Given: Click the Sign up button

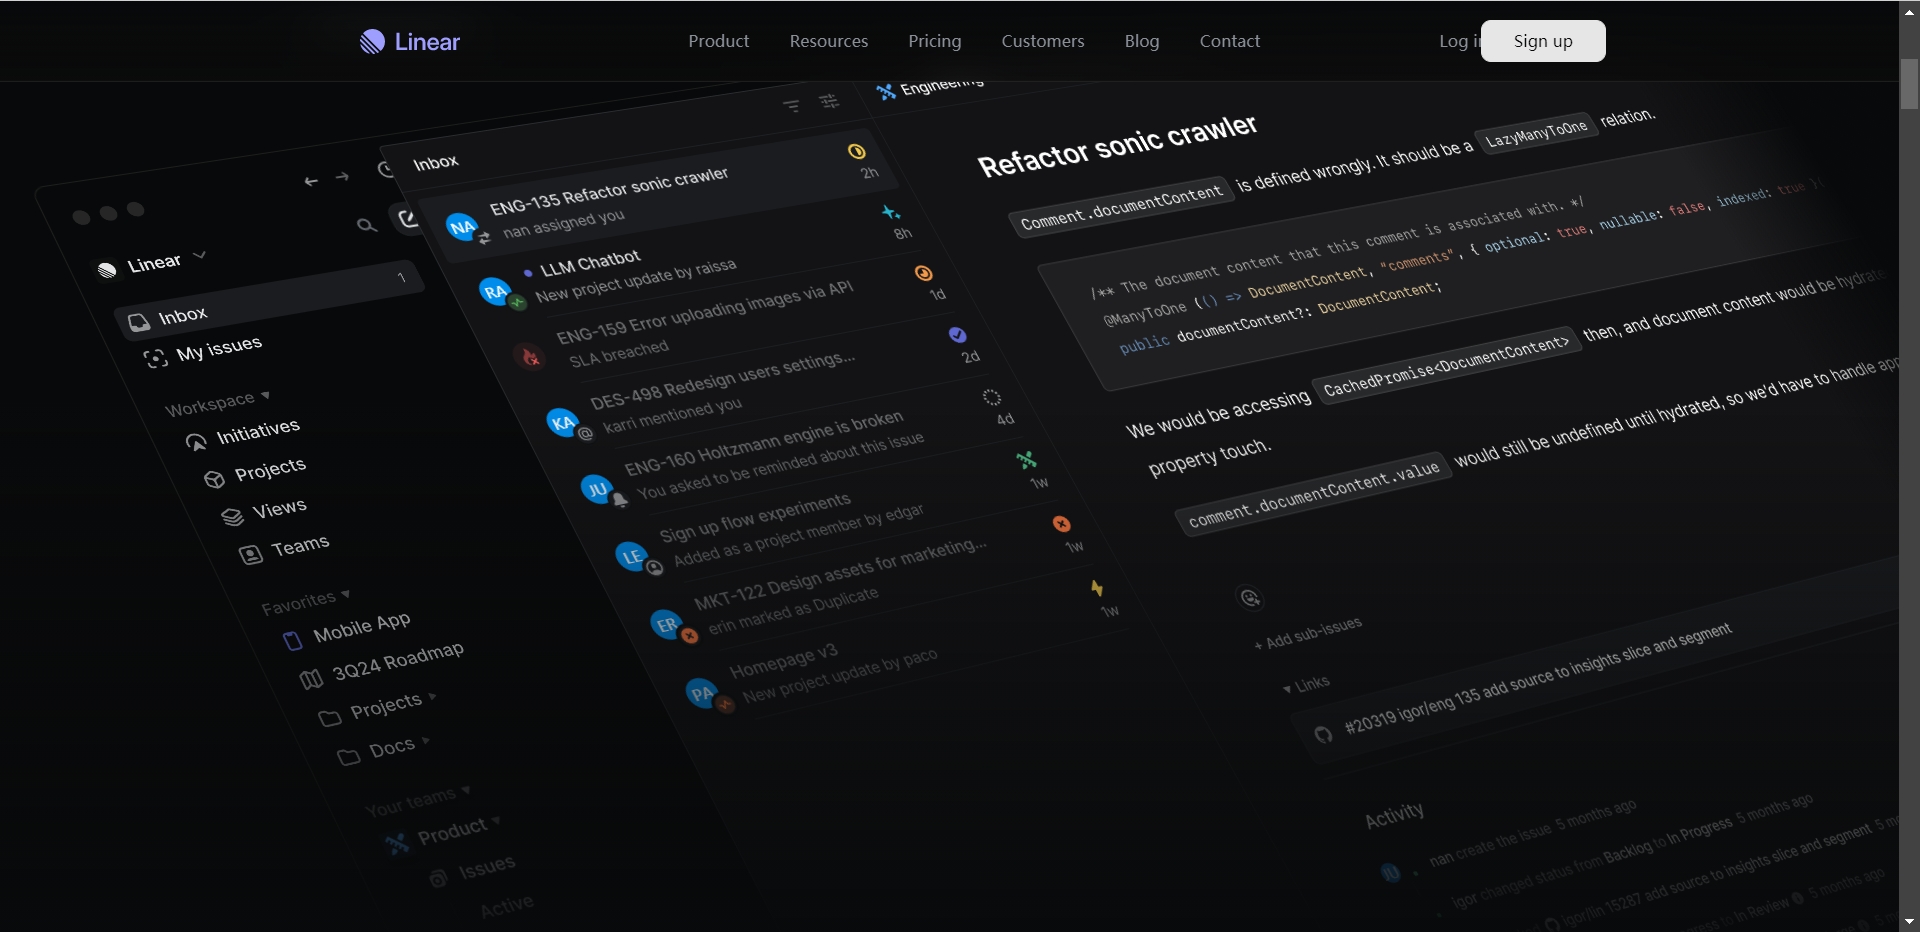Looking at the screenshot, I should click(1543, 41).
